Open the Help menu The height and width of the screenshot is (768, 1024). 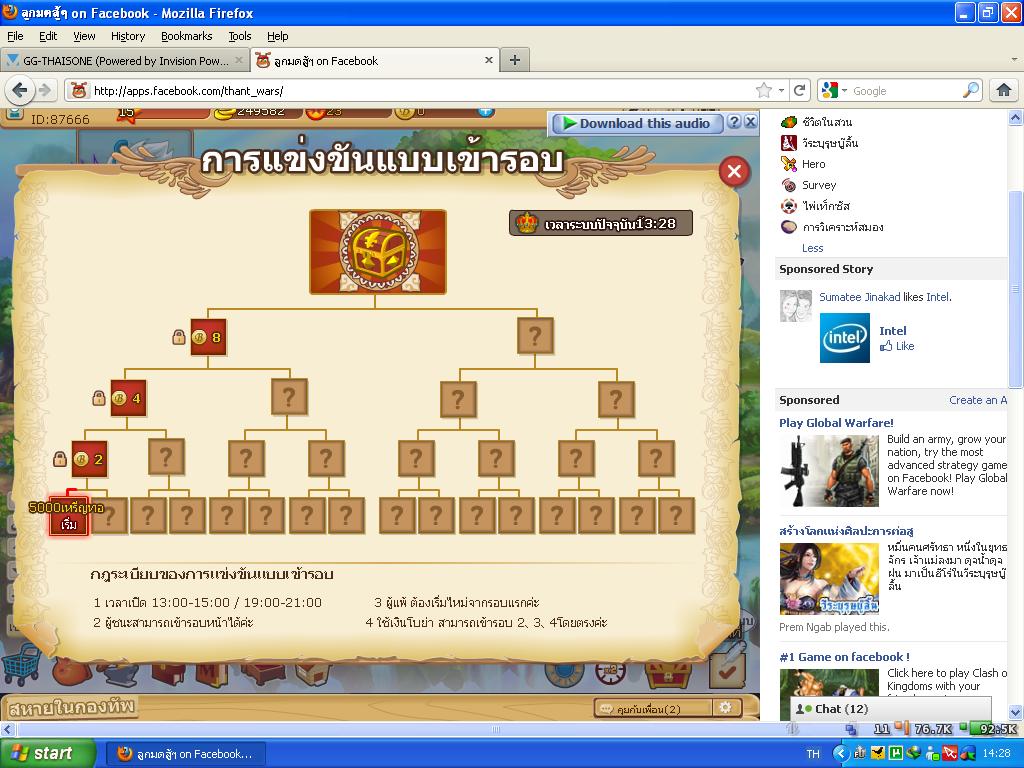coord(278,36)
